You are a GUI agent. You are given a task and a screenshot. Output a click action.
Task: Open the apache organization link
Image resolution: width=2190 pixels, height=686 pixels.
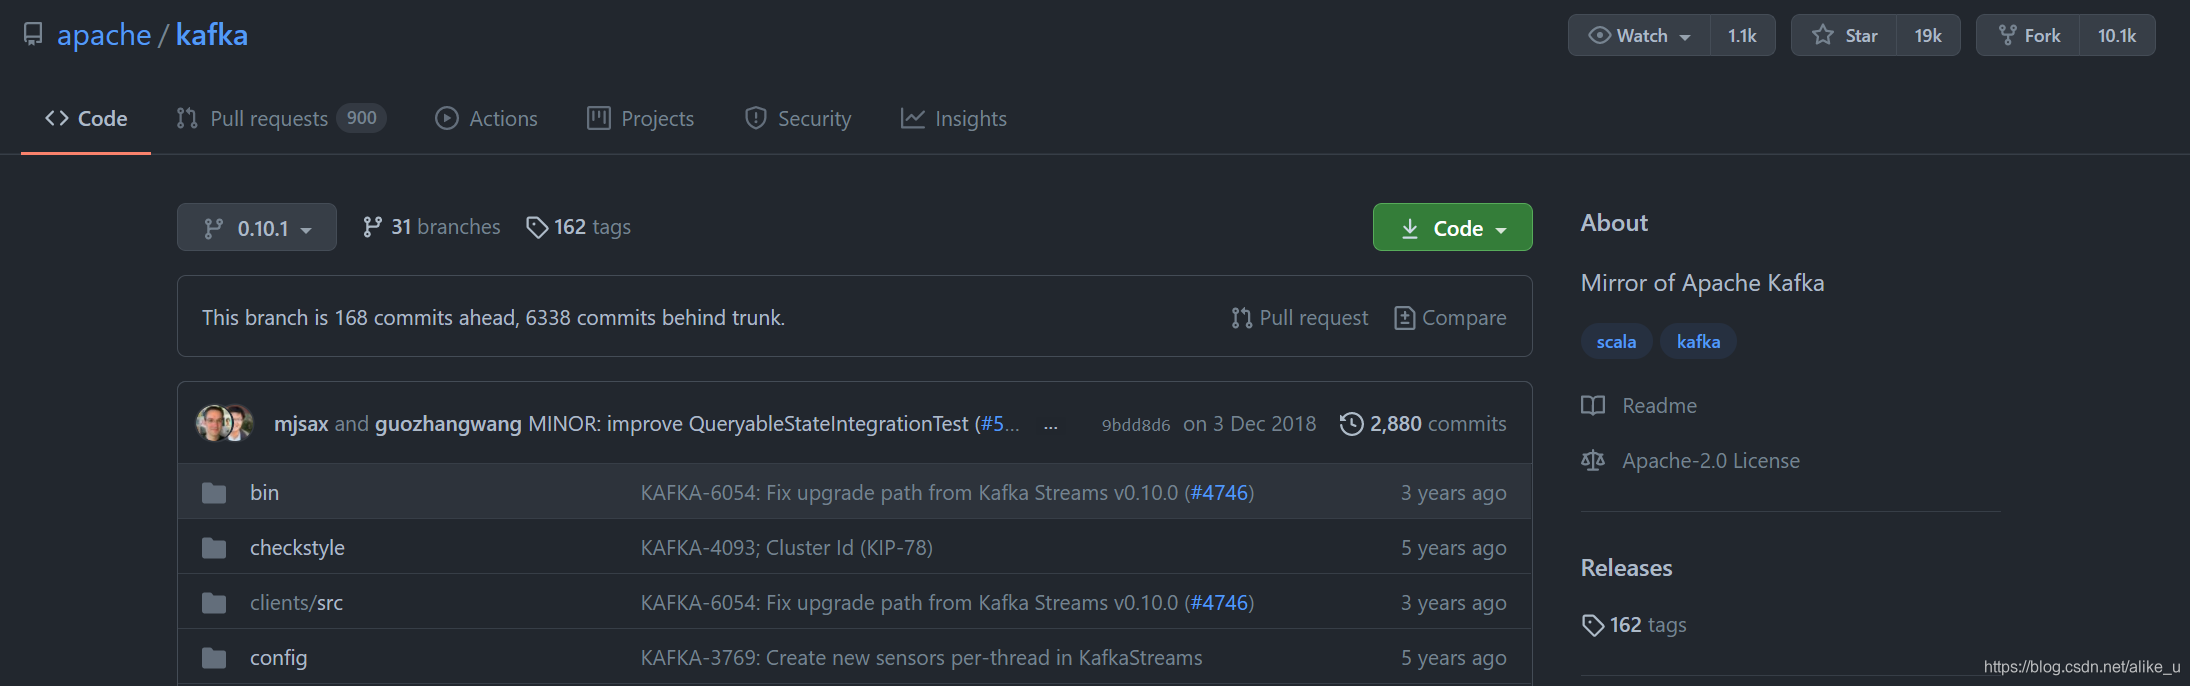[104, 35]
